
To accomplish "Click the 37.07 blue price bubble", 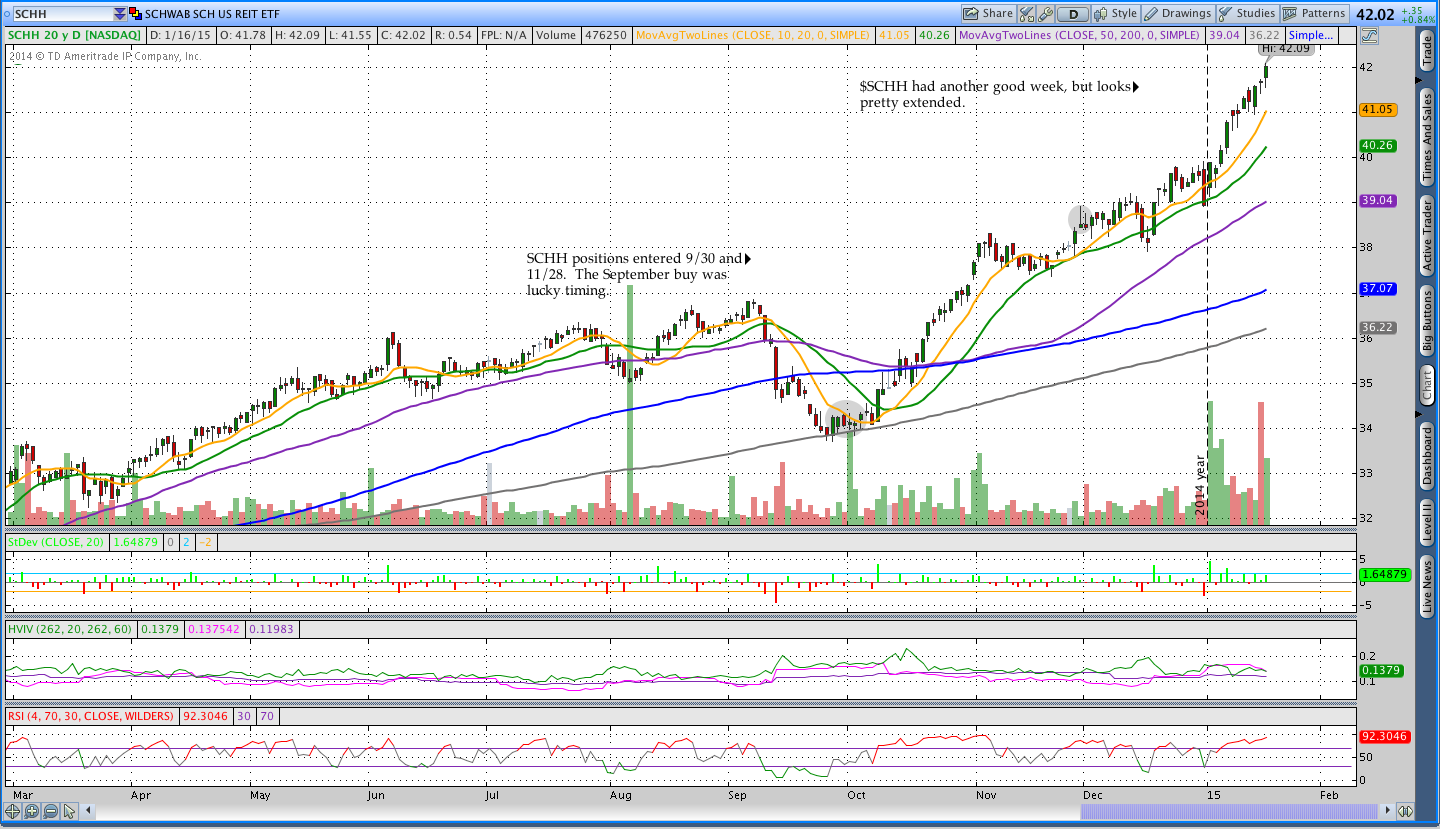I will pyautogui.click(x=1378, y=288).
